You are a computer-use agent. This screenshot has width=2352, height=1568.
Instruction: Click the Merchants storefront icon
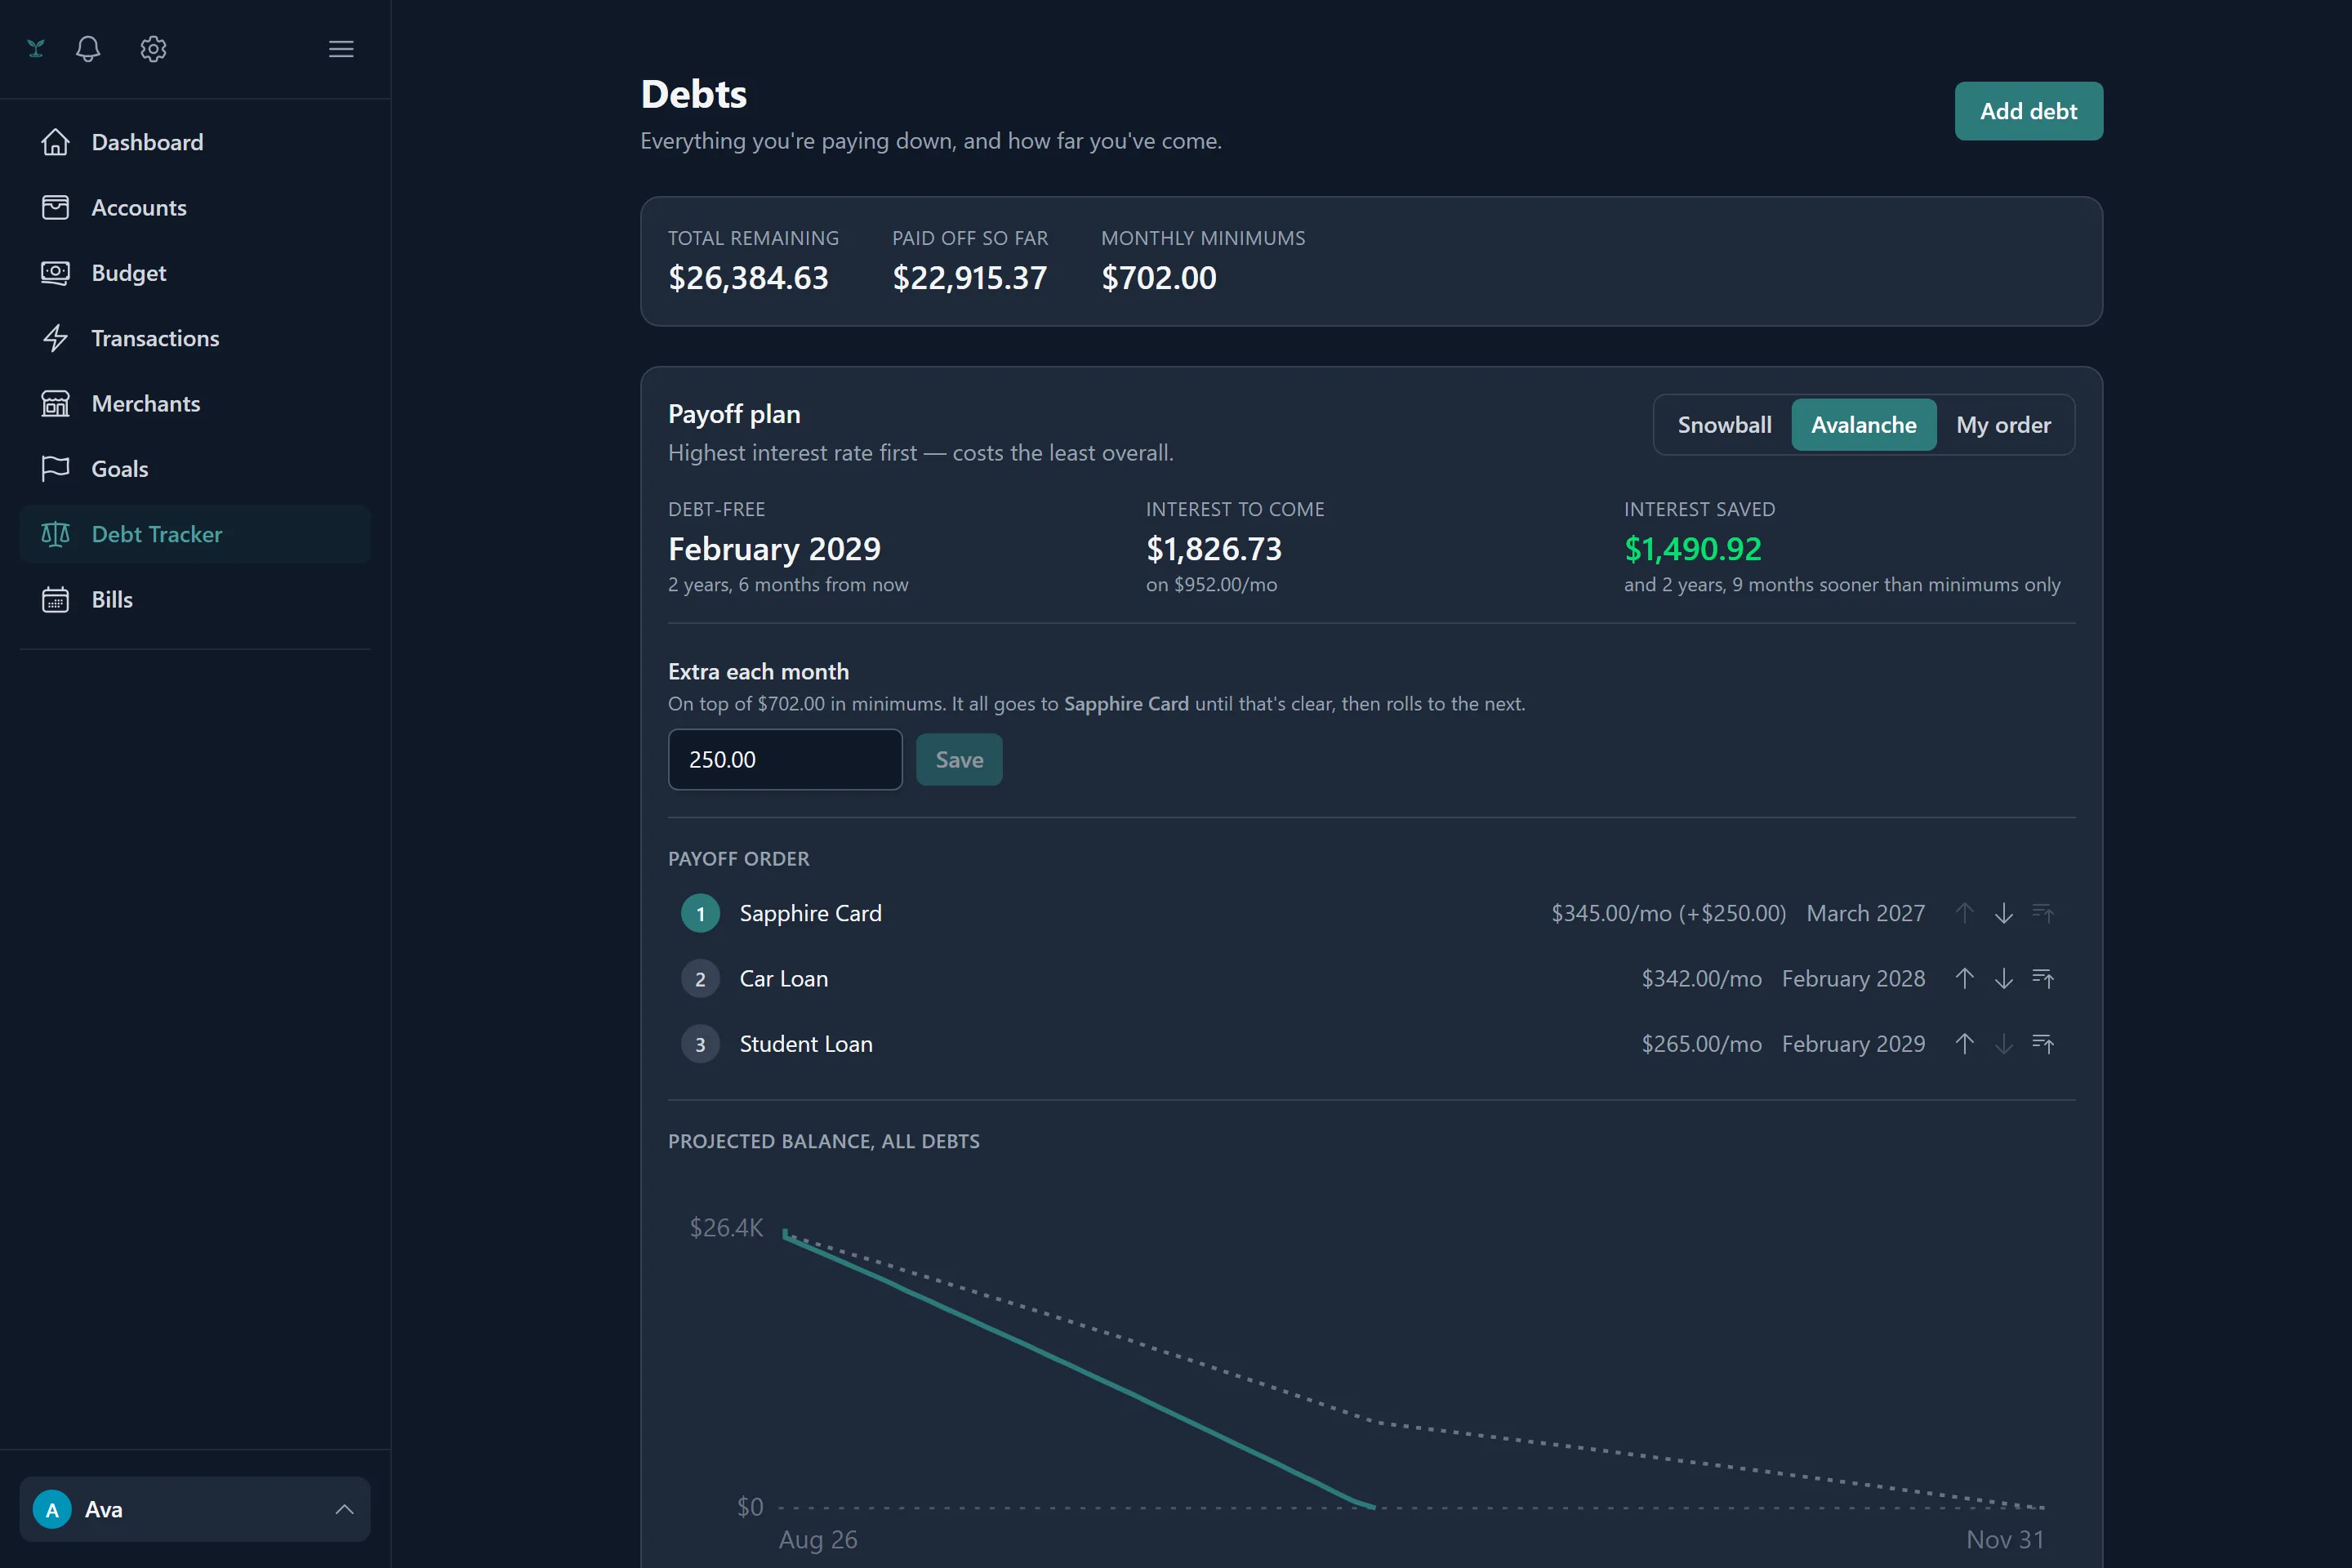point(55,403)
